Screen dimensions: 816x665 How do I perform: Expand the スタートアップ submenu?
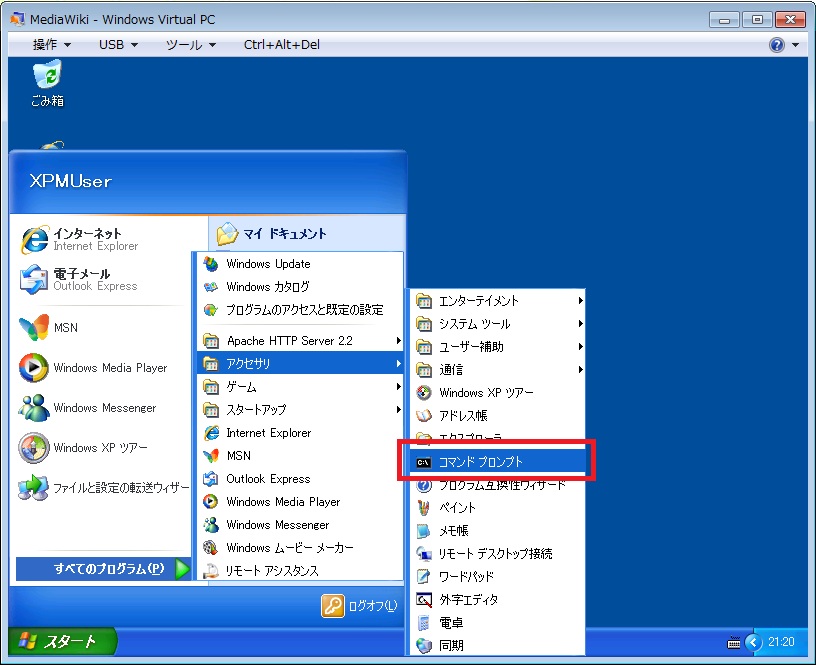tap(300, 410)
